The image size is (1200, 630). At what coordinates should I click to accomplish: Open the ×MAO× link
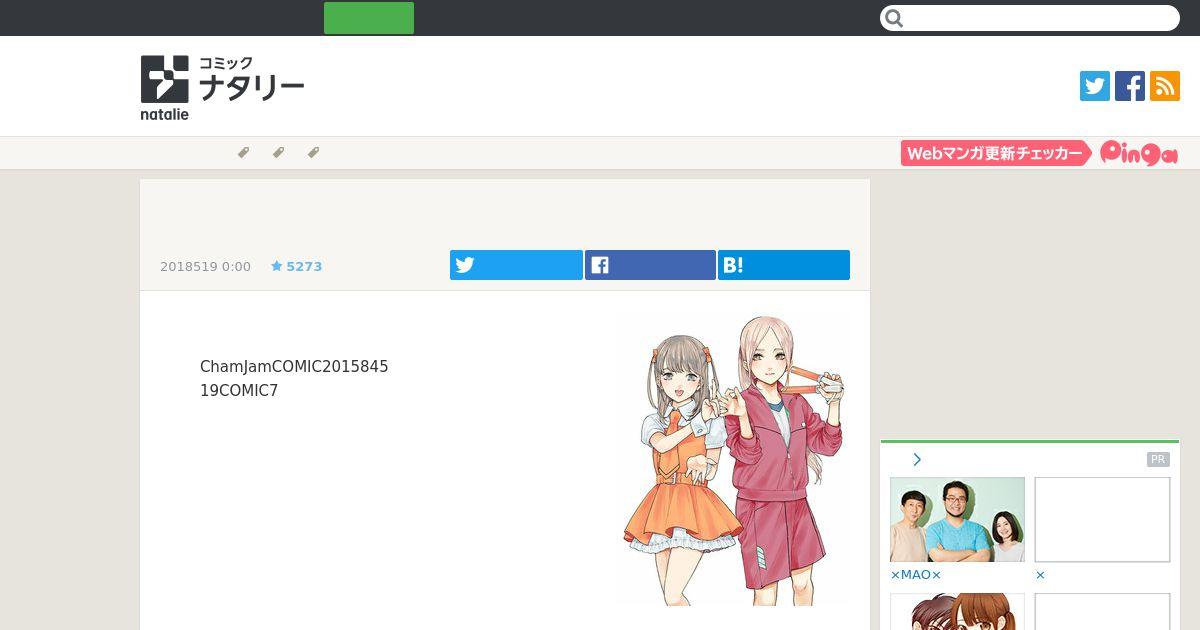coord(916,575)
